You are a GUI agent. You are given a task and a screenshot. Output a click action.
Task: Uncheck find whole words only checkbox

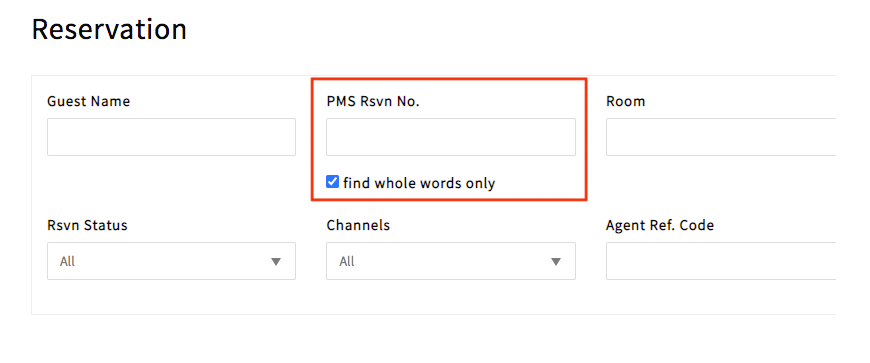332,182
